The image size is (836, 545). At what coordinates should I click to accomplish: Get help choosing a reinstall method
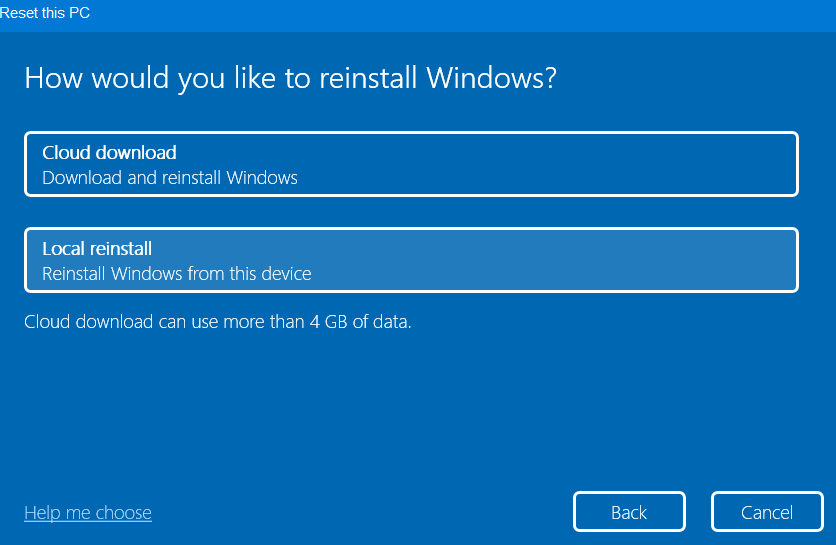coord(88,513)
